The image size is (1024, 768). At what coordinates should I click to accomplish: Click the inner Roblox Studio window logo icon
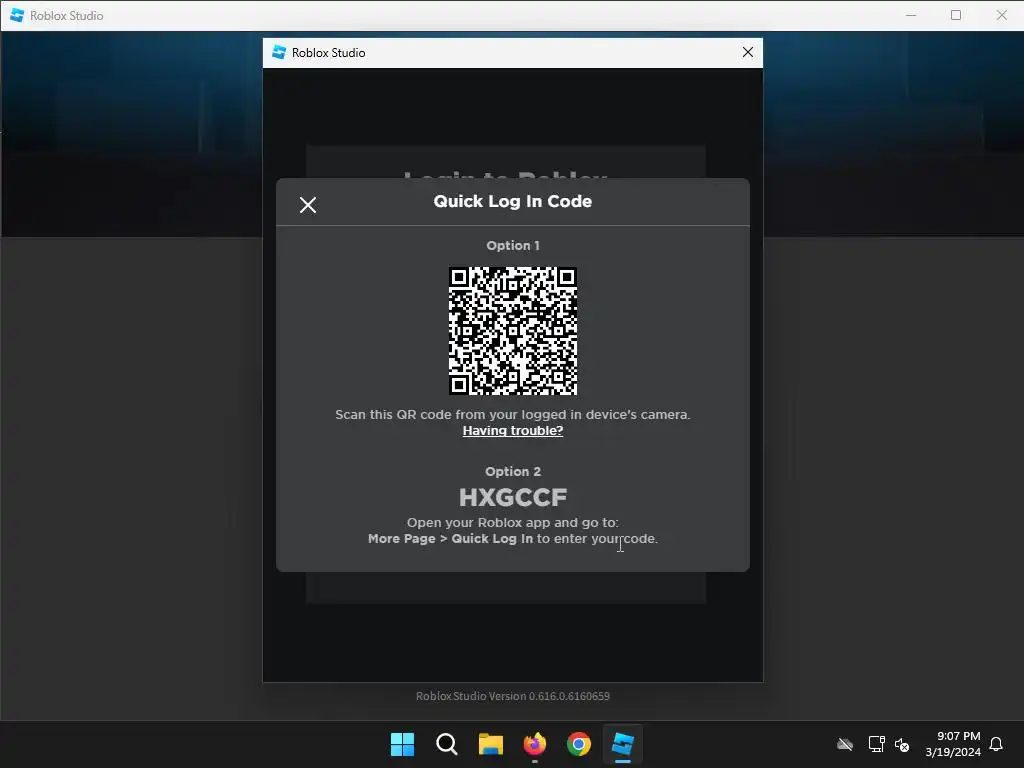tap(279, 52)
